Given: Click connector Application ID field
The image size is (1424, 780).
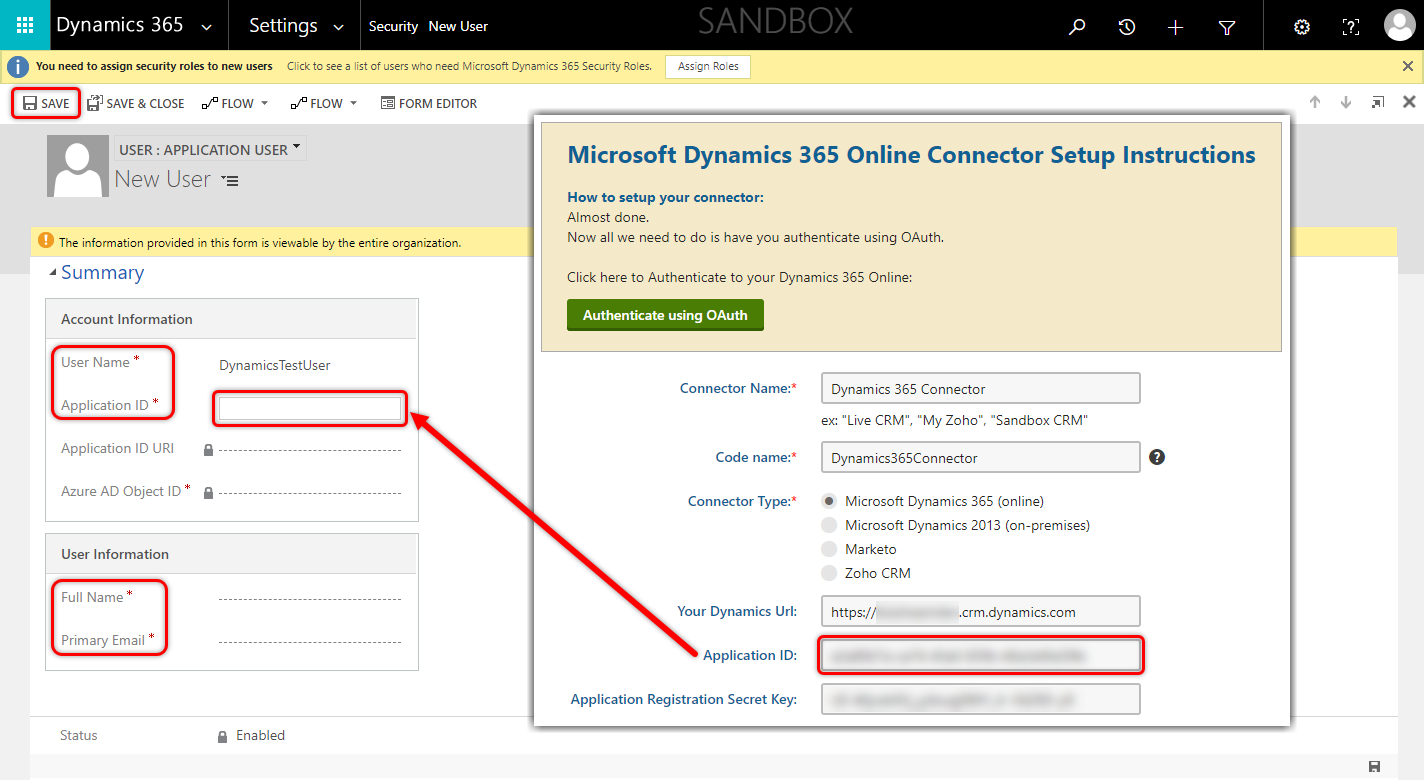Looking at the screenshot, I should pyautogui.click(x=980, y=655).
